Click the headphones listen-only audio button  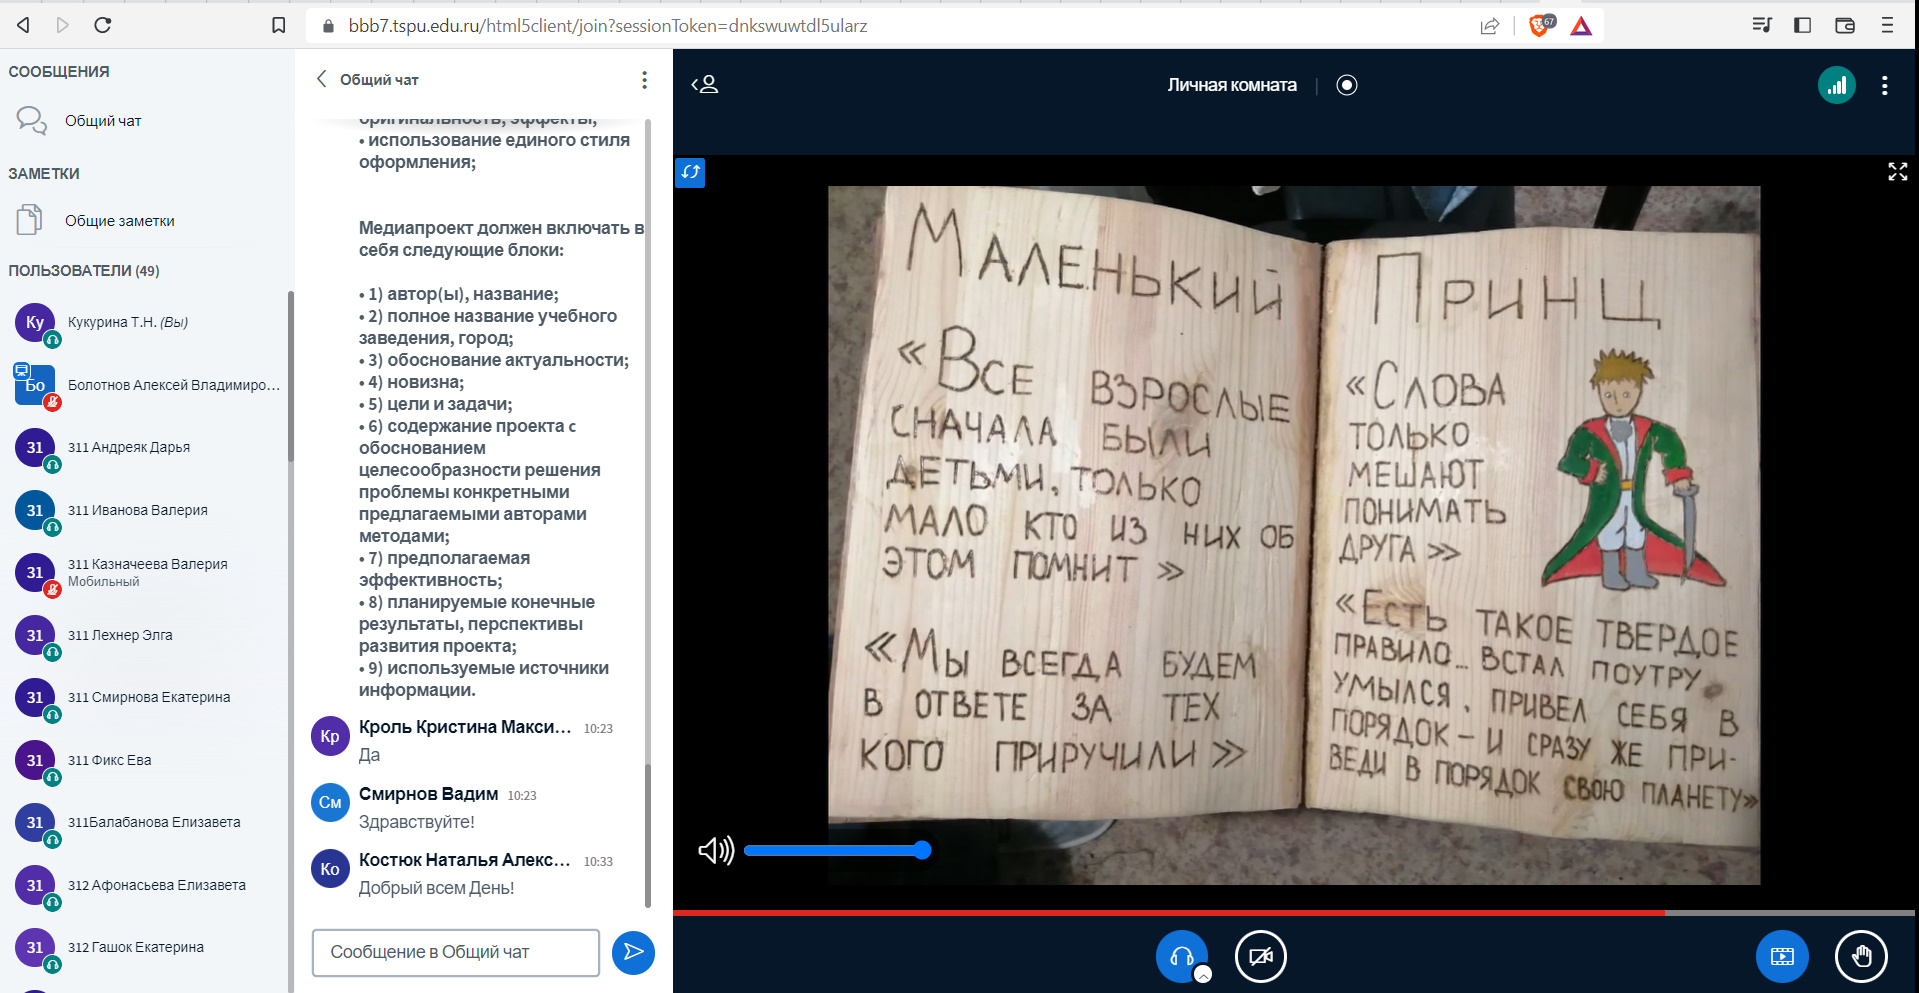point(1181,956)
